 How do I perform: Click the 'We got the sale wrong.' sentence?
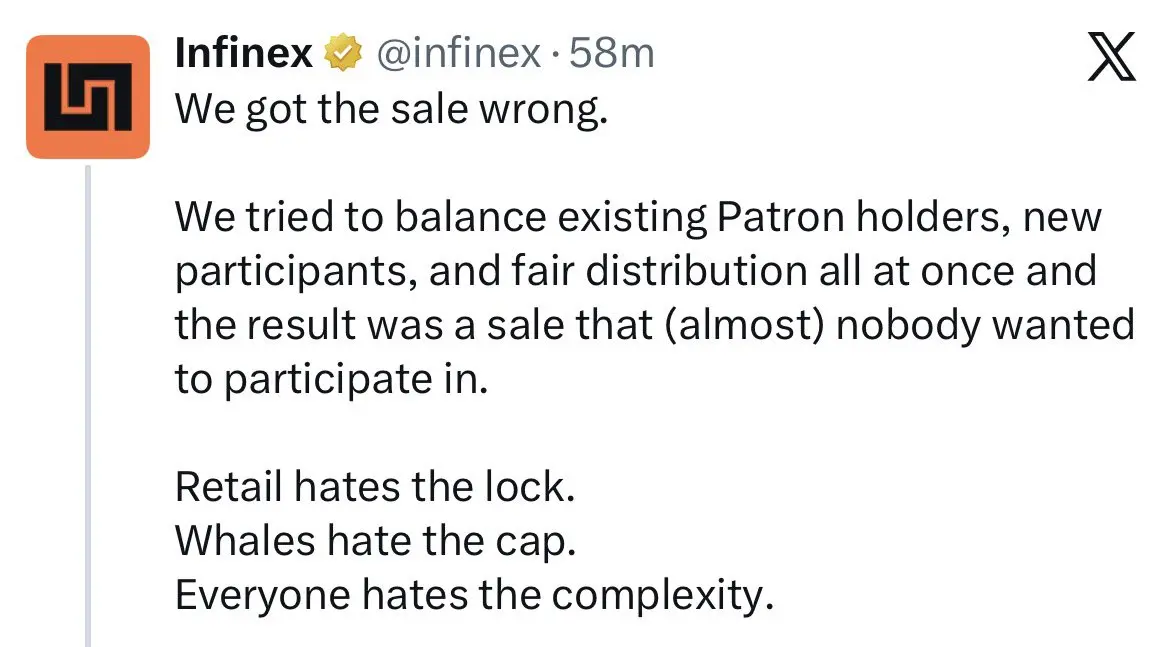point(391,109)
